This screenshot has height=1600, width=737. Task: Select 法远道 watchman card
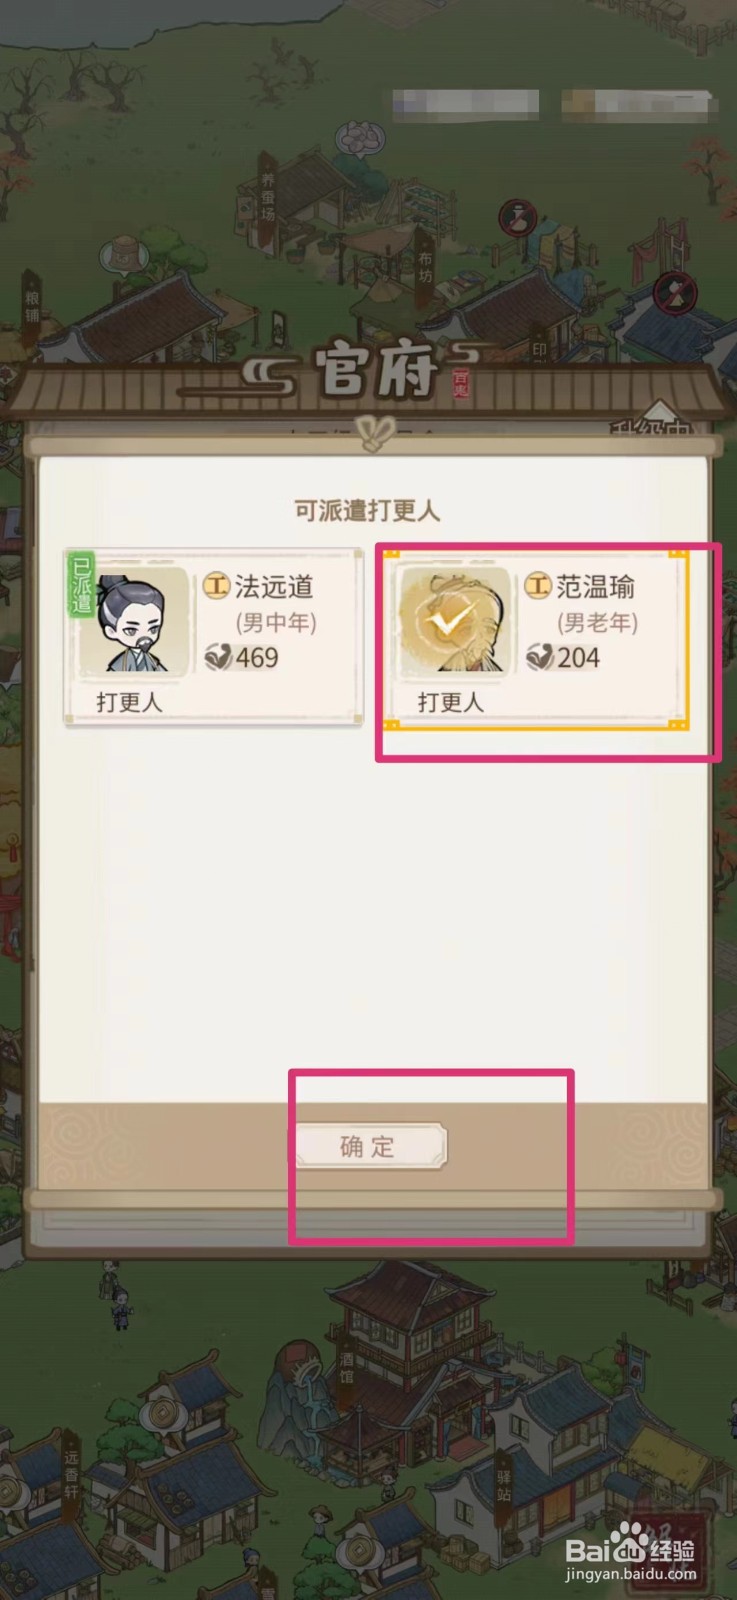click(213, 637)
